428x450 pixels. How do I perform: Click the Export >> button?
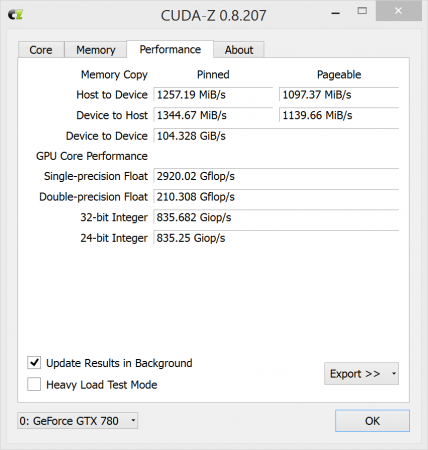[355, 374]
